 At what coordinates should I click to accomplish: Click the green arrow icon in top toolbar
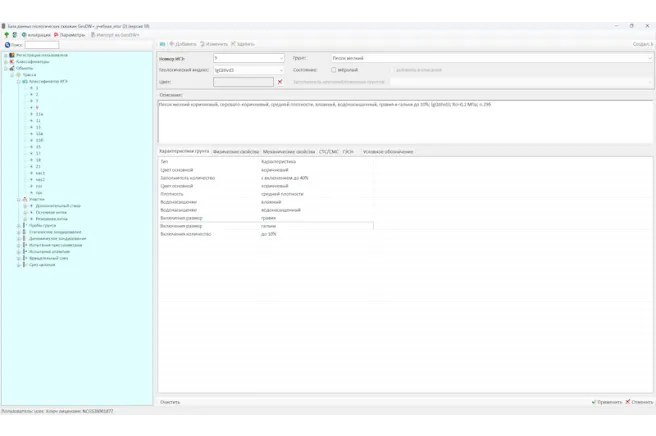[7, 35]
